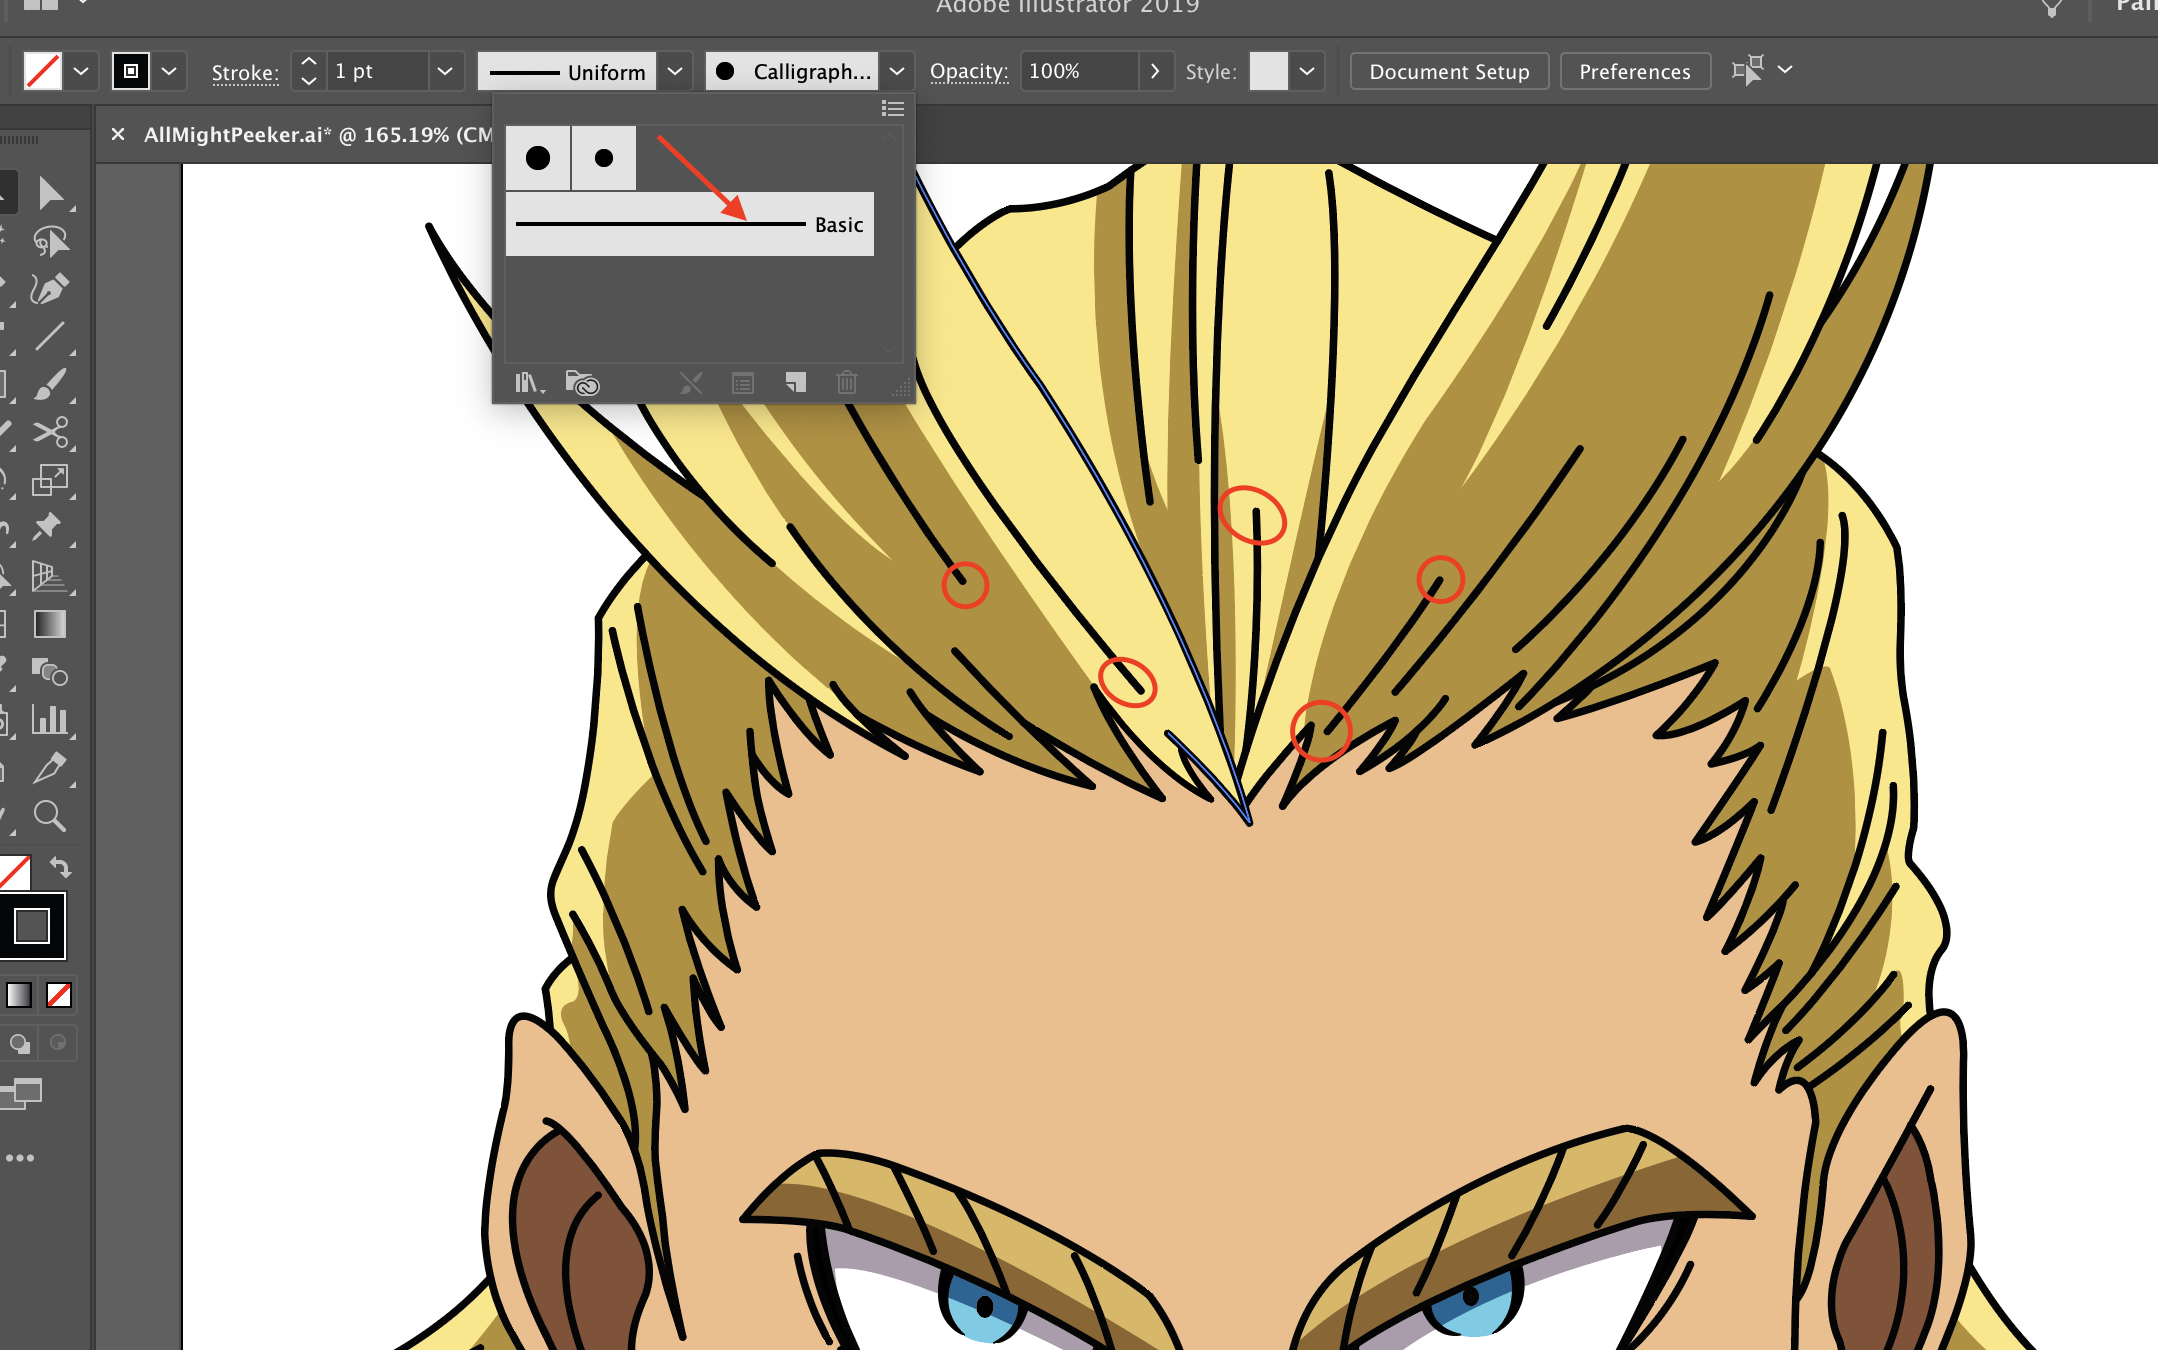Screen dimensions: 2158x1350
Task: Create a new brush
Action: [796, 383]
